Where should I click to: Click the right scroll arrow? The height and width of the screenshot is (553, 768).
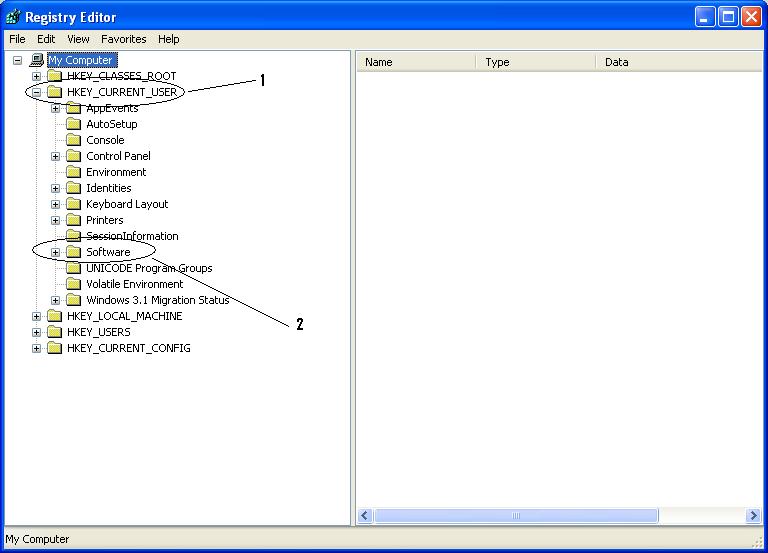(x=753, y=516)
